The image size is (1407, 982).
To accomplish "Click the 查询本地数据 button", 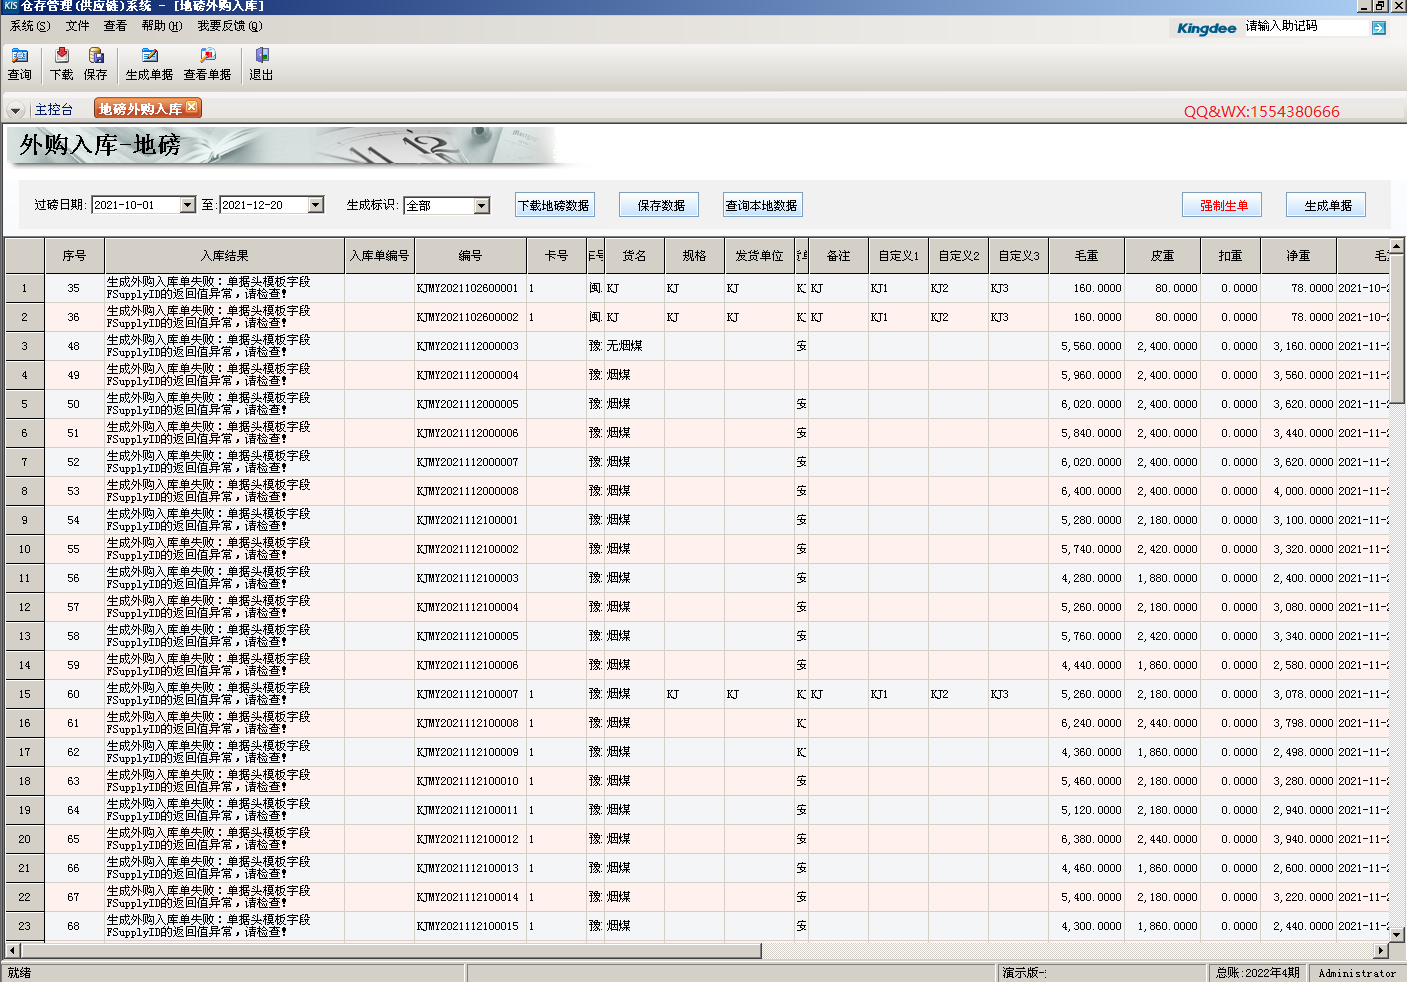I will [763, 205].
